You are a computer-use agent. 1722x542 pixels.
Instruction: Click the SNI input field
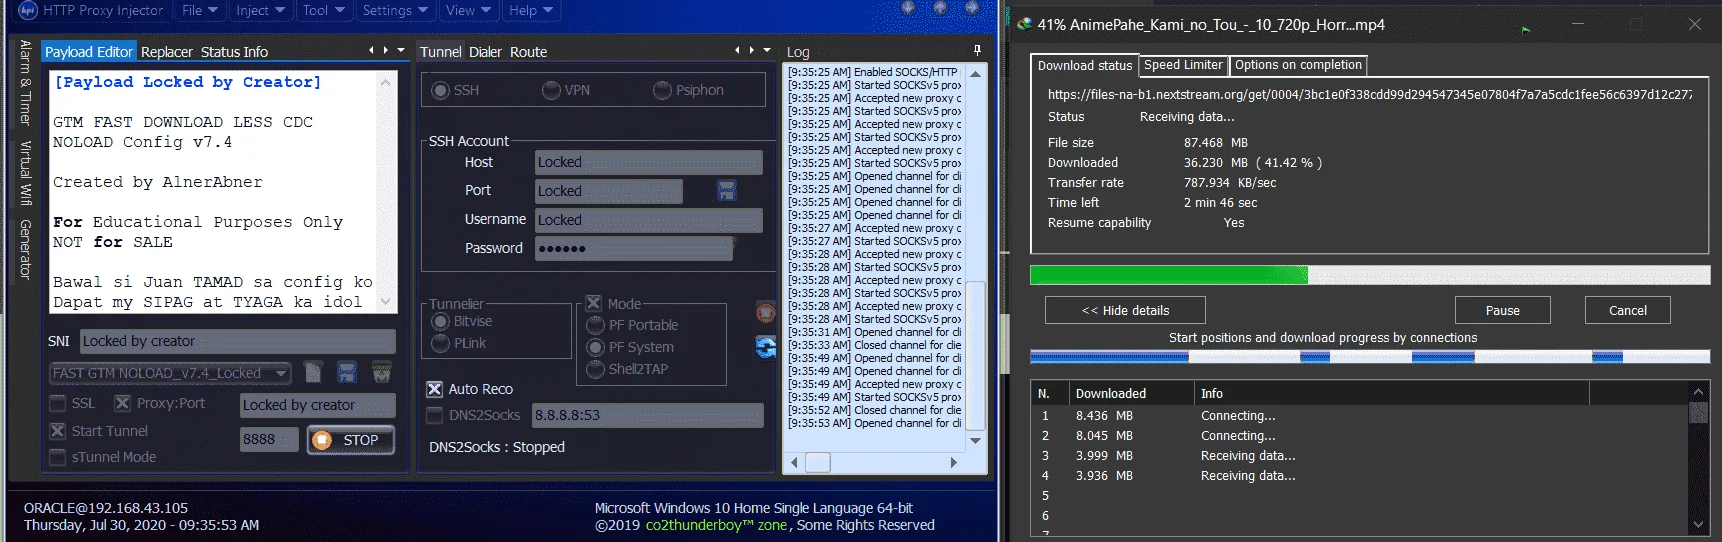coord(238,341)
